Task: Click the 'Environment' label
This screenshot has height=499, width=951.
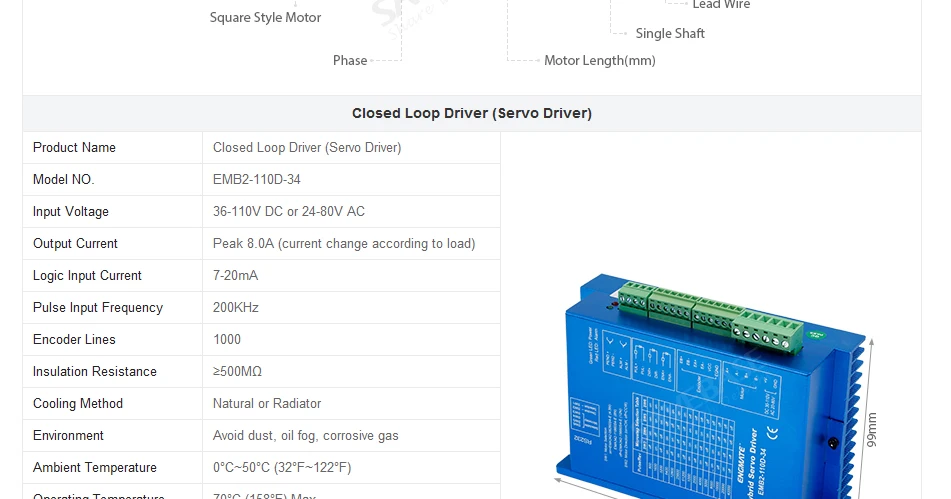Action: 69,436
